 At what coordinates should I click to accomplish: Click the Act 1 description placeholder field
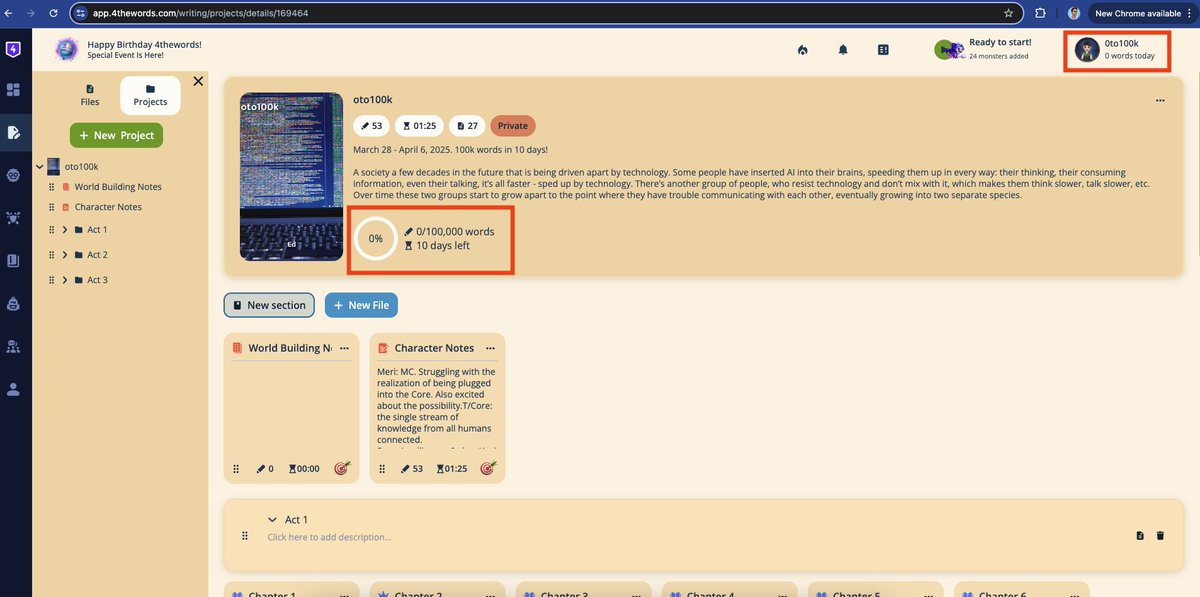pos(330,537)
